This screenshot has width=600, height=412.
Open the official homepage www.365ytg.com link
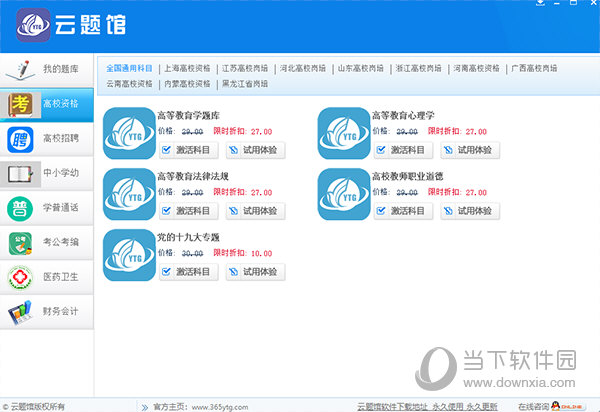click(220, 407)
